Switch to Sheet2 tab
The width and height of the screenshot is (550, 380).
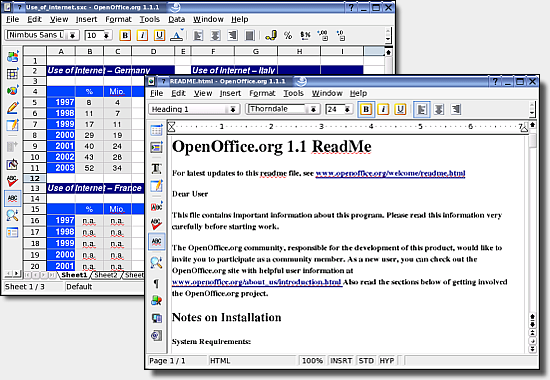(106, 275)
